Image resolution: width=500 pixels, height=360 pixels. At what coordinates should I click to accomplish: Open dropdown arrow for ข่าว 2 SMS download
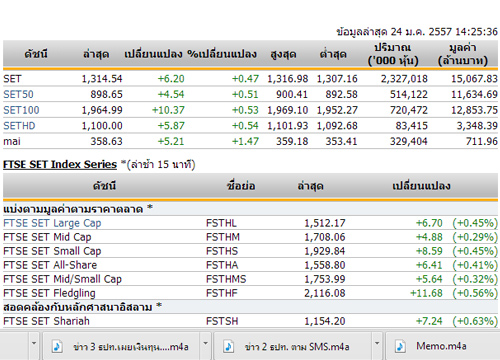pyautogui.click(x=377, y=343)
